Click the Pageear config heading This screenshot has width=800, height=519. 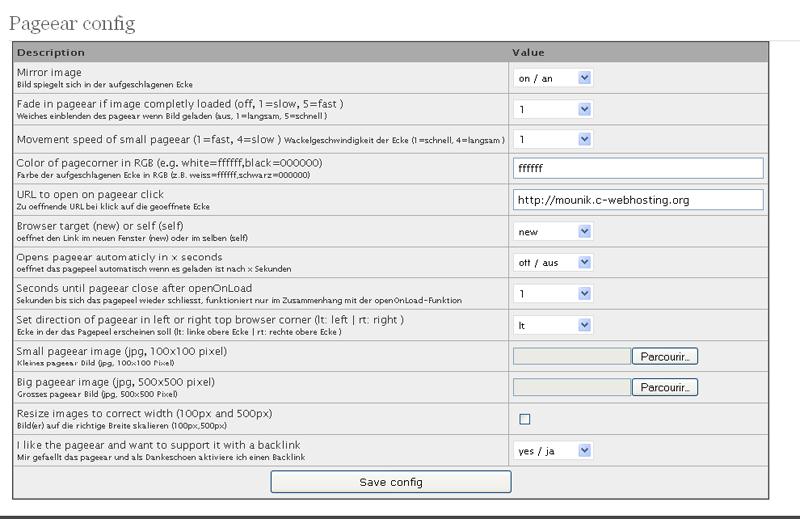coord(72,24)
